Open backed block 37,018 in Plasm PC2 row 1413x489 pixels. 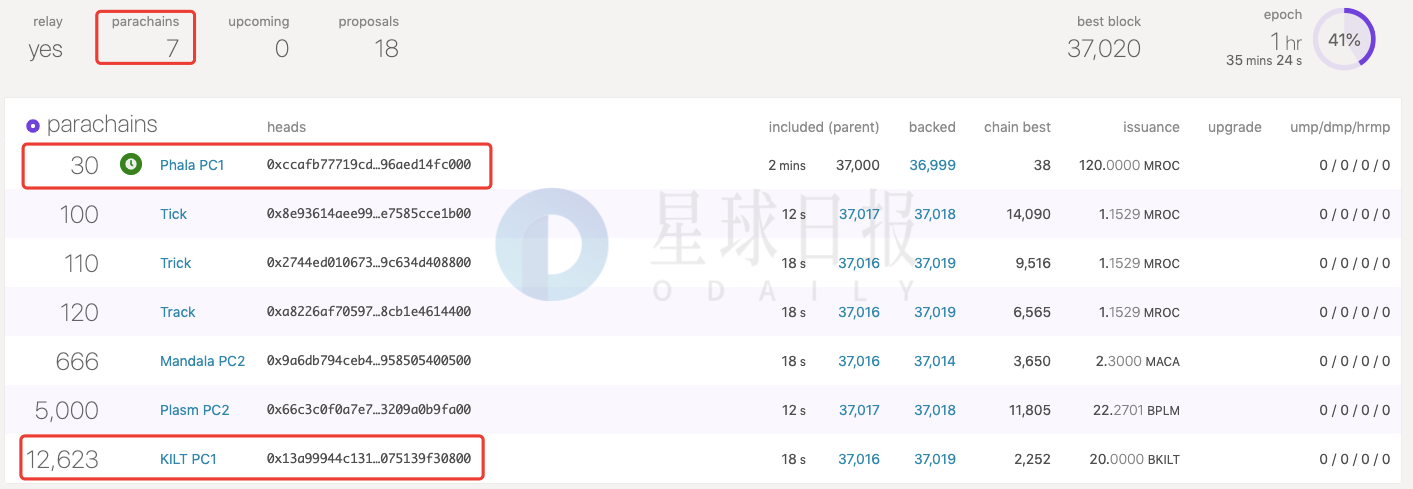(934, 410)
